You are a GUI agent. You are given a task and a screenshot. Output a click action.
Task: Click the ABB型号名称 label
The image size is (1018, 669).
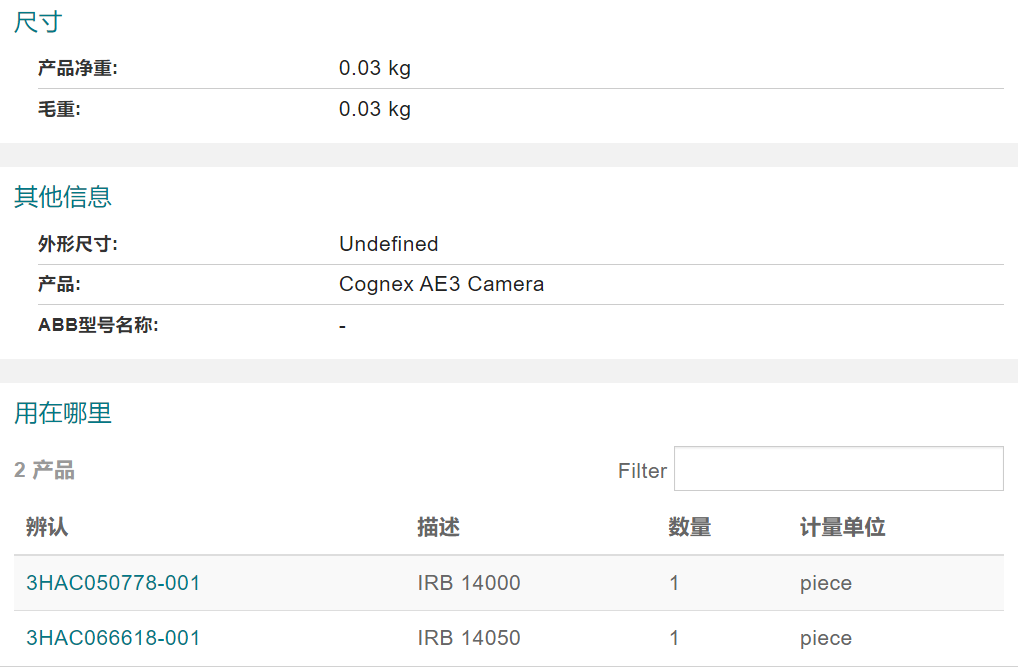(98, 325)
